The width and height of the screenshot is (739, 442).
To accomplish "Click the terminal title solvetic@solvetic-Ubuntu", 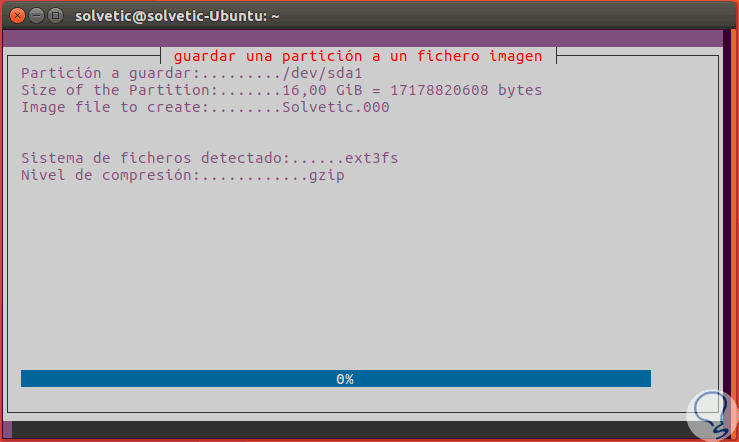I will (x=177, y=16).
